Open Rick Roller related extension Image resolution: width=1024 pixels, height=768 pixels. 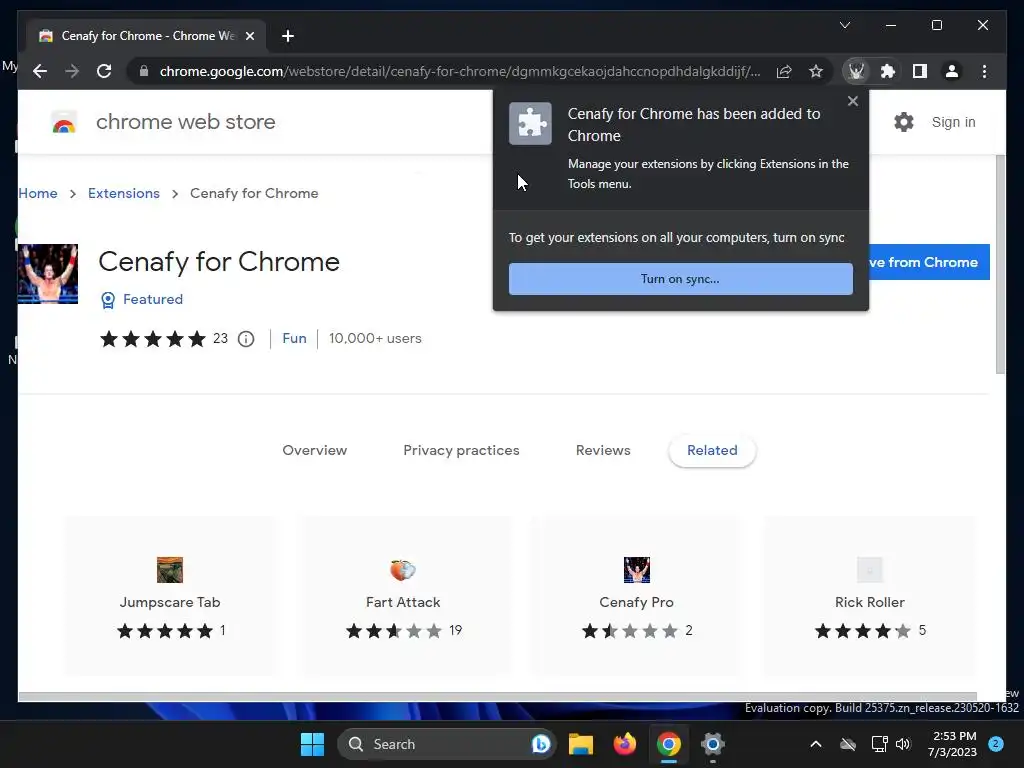pyautogui.click(x=869, y=596)
